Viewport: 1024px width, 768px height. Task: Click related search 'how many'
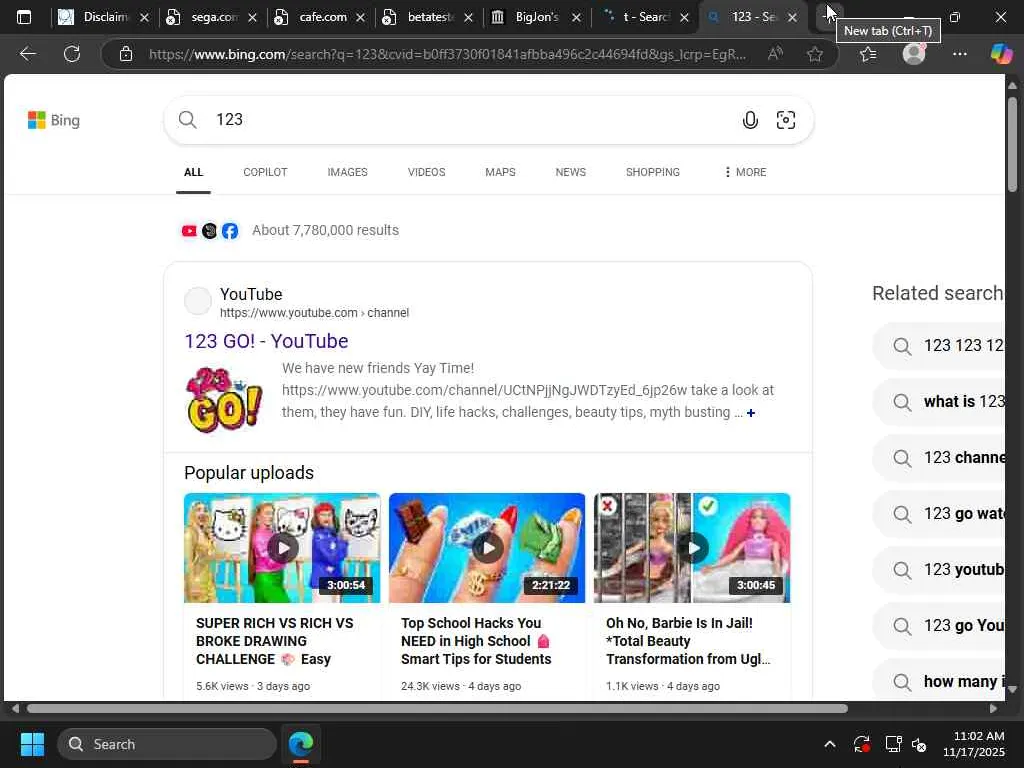(x=940, y=682)
